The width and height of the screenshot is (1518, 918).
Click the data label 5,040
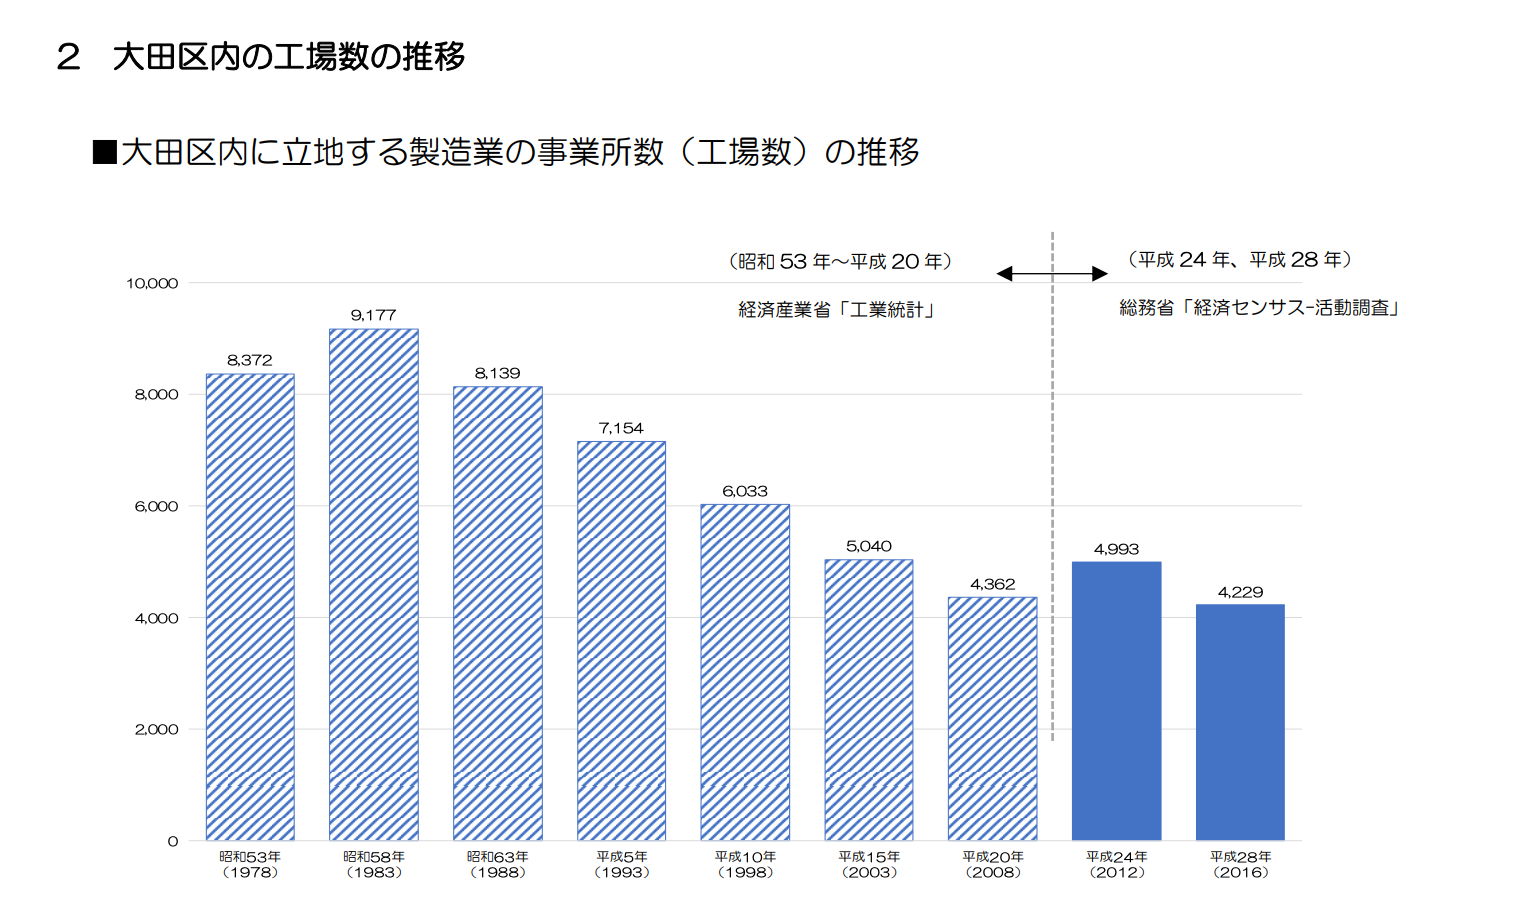869,546
